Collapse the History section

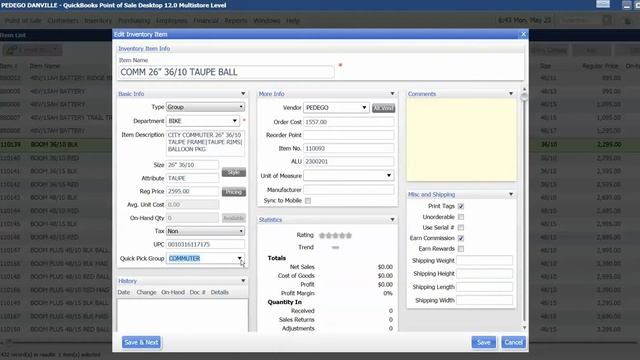point(243,281)
